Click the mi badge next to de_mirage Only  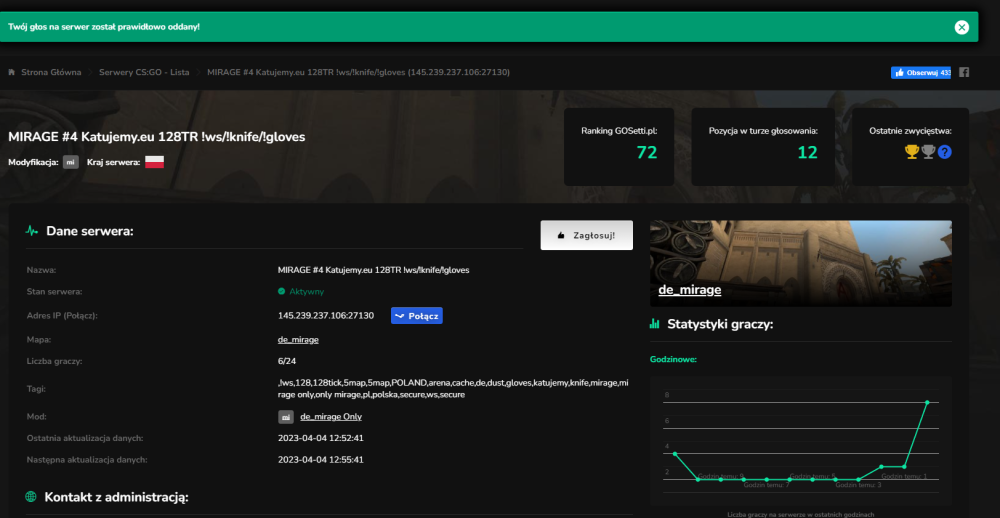[286, 417]
